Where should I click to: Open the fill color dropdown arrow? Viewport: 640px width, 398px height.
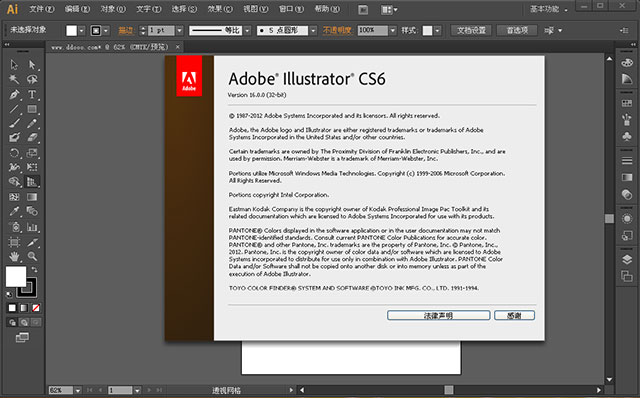(82, 30)
